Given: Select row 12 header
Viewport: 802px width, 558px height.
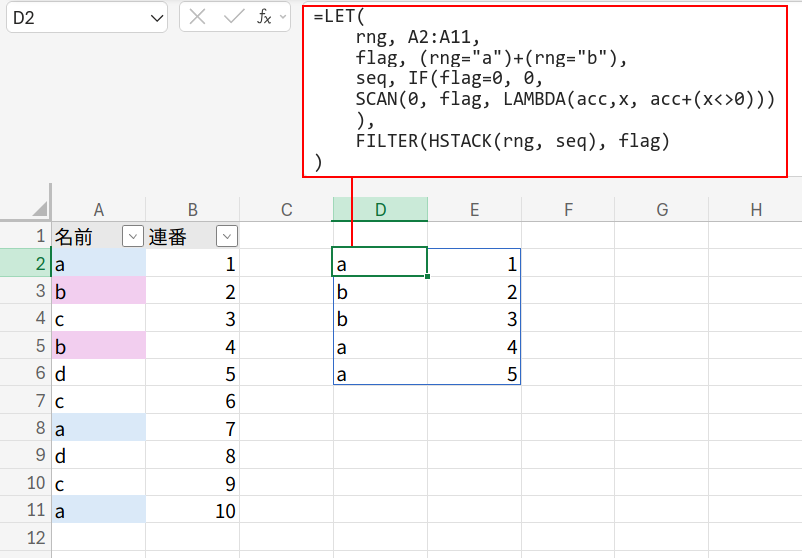Looking at the screenshot, I should [25, 537].
